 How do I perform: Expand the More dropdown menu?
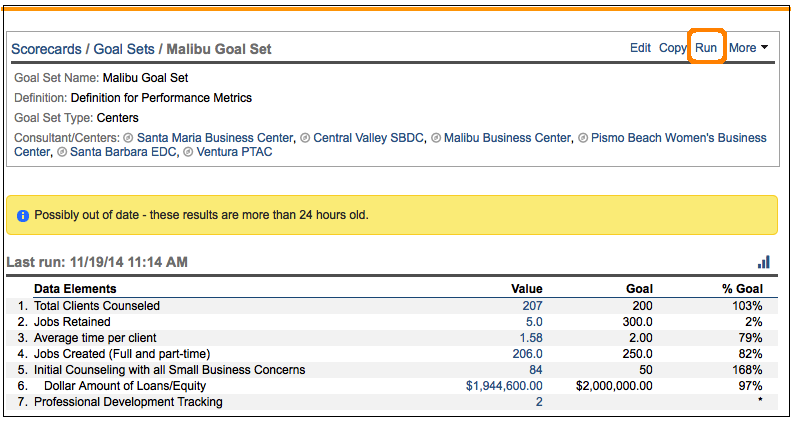pos(748,48)
